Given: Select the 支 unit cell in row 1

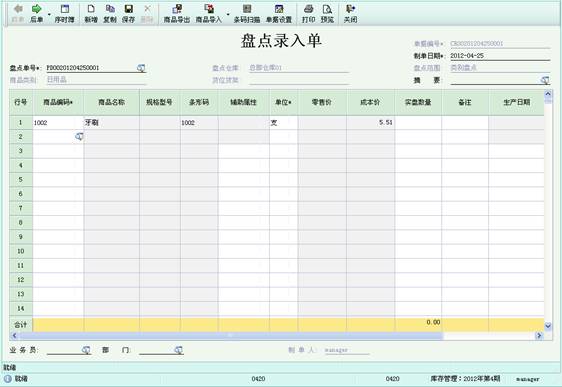Looking at the screenshot, I should 284,123.
